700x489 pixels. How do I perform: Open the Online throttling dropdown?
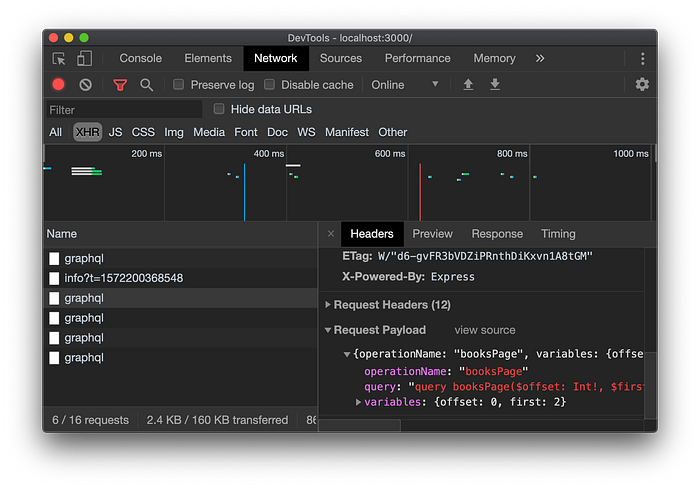click(405, 85)
